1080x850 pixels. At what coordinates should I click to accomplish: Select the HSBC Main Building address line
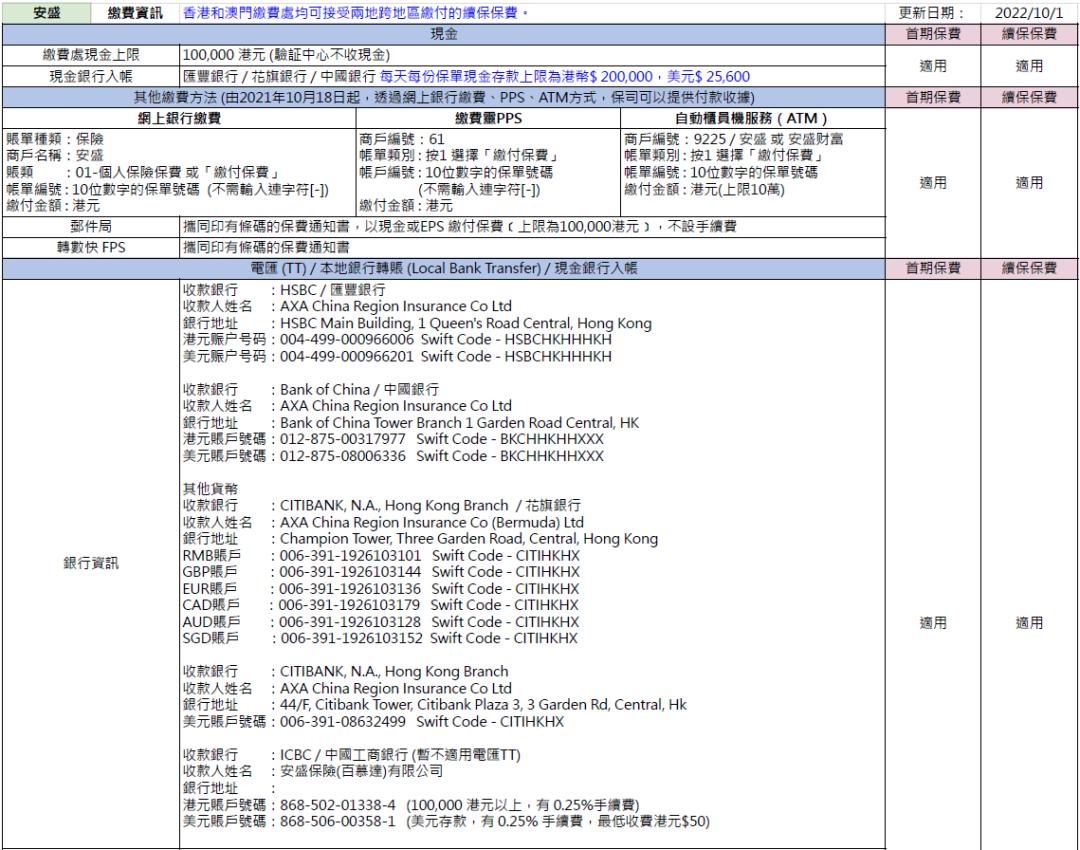[417, 323]
